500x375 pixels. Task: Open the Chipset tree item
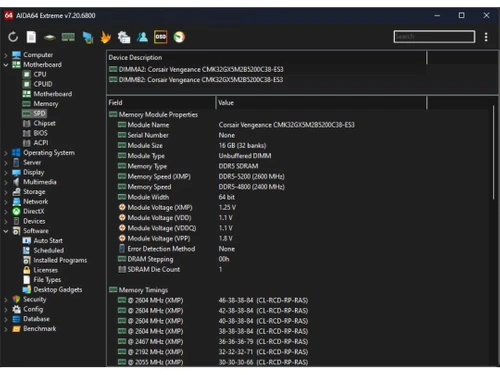44,123
